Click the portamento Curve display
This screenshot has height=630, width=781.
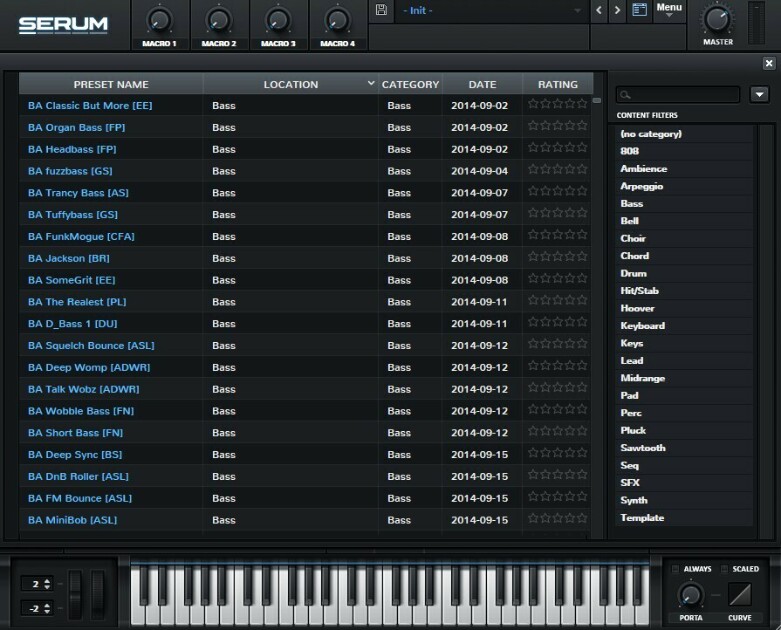740,595
